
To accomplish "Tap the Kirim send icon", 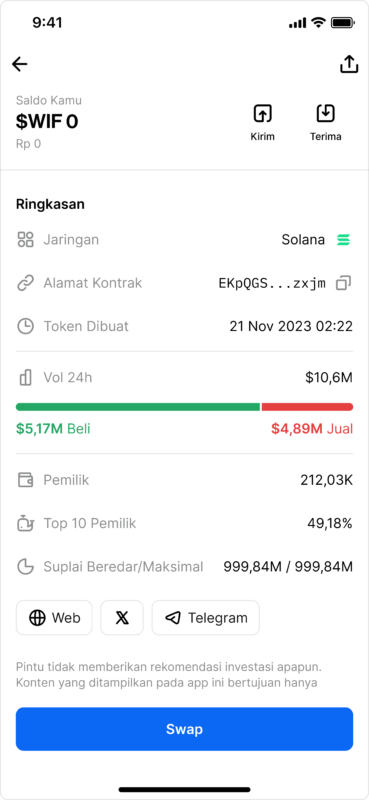I will (262, 113).
